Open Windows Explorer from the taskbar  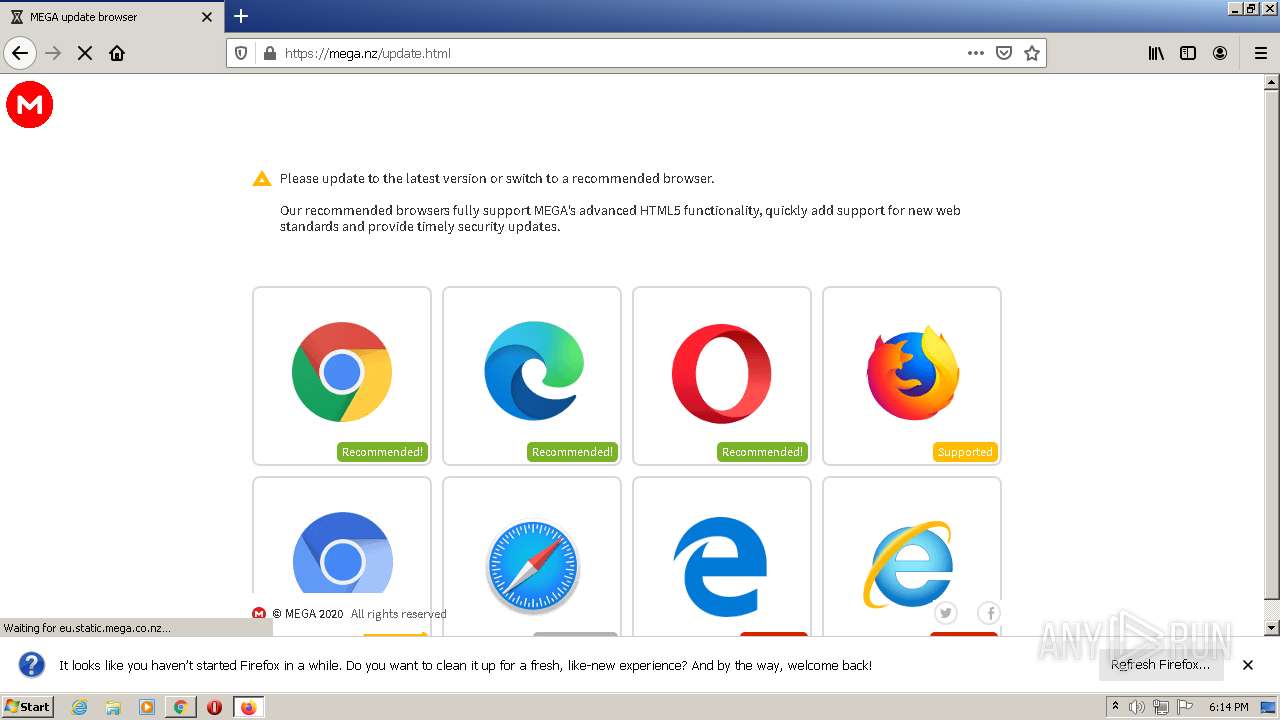(113, 707)
